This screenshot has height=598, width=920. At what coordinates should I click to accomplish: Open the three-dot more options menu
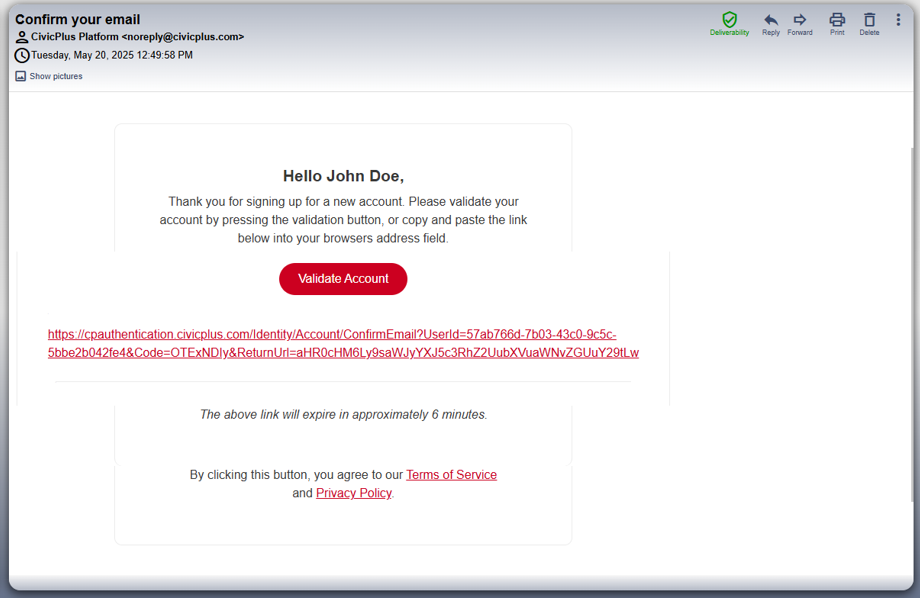point(898,20)
